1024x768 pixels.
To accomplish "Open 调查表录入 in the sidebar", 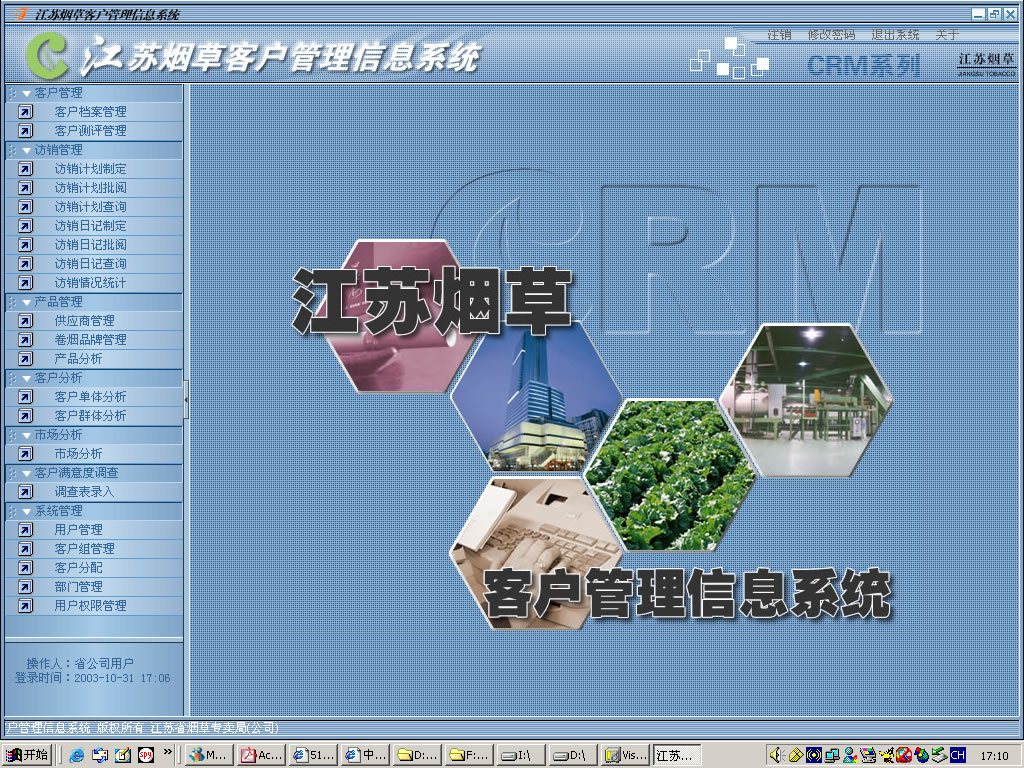I will point(84,491).
